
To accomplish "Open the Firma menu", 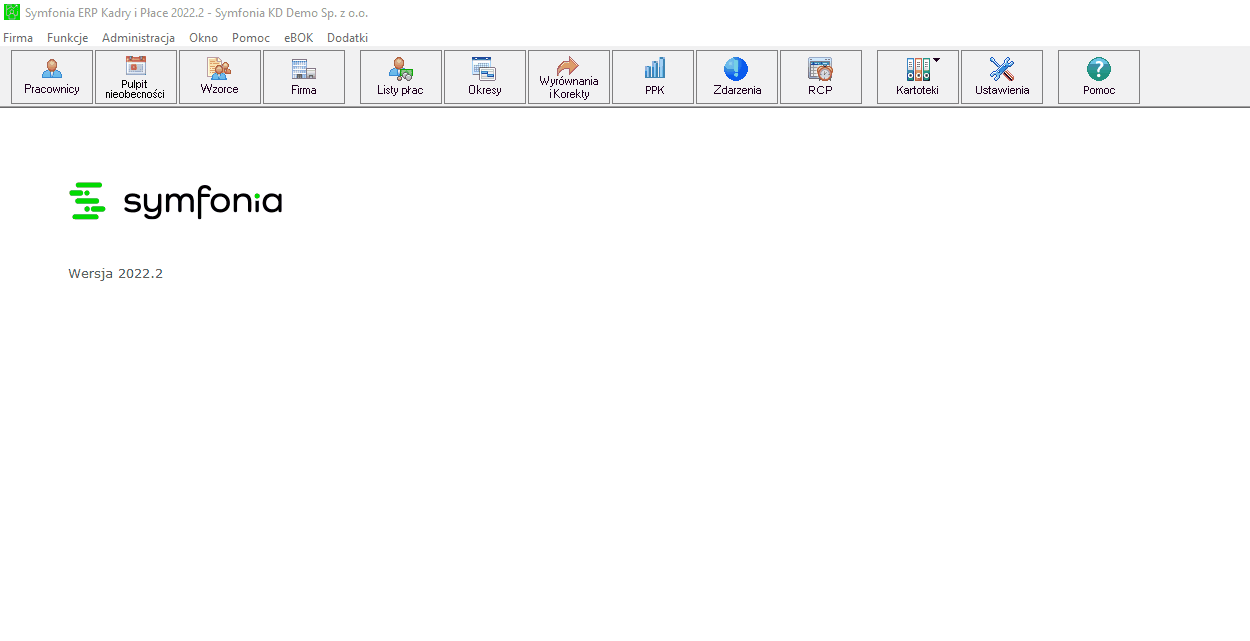I will 18,38.
